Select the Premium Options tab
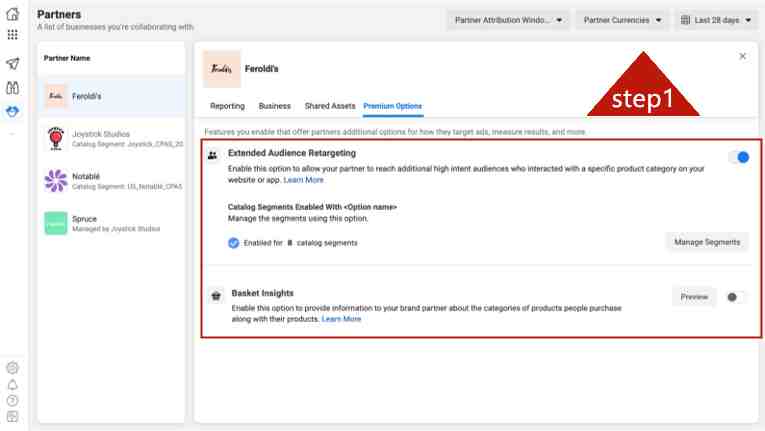The height and width of the screenshot is (431, 765). (393, 106)
